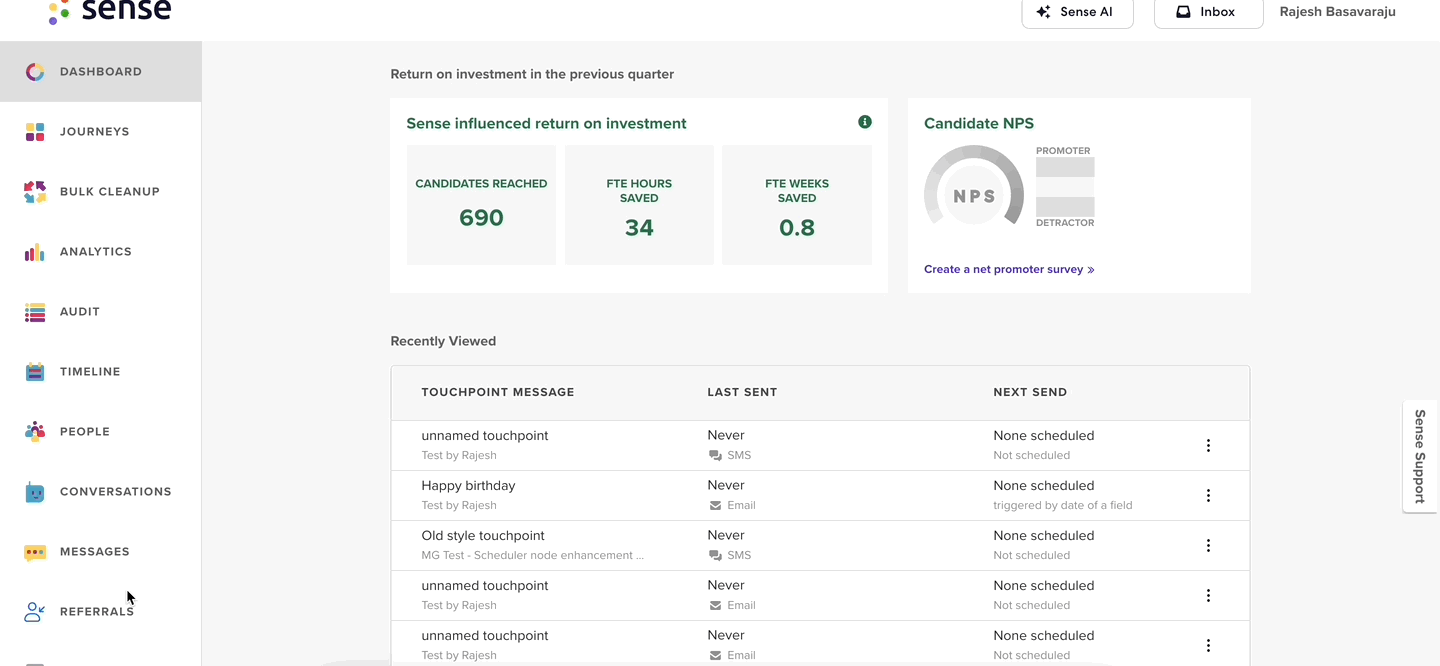Open options for unnamed SMS touchpoint row
This screenshot has height=666, width=1440.
pos(1208,445)
